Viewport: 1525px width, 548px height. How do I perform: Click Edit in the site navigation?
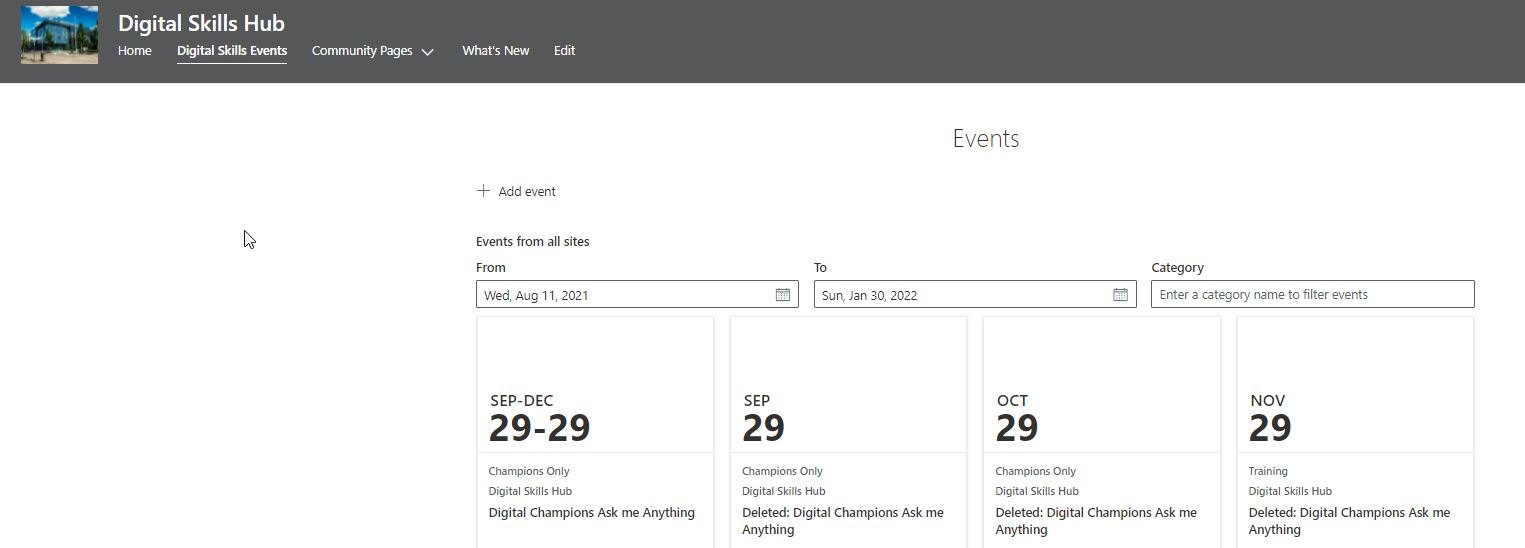(564, 50)
